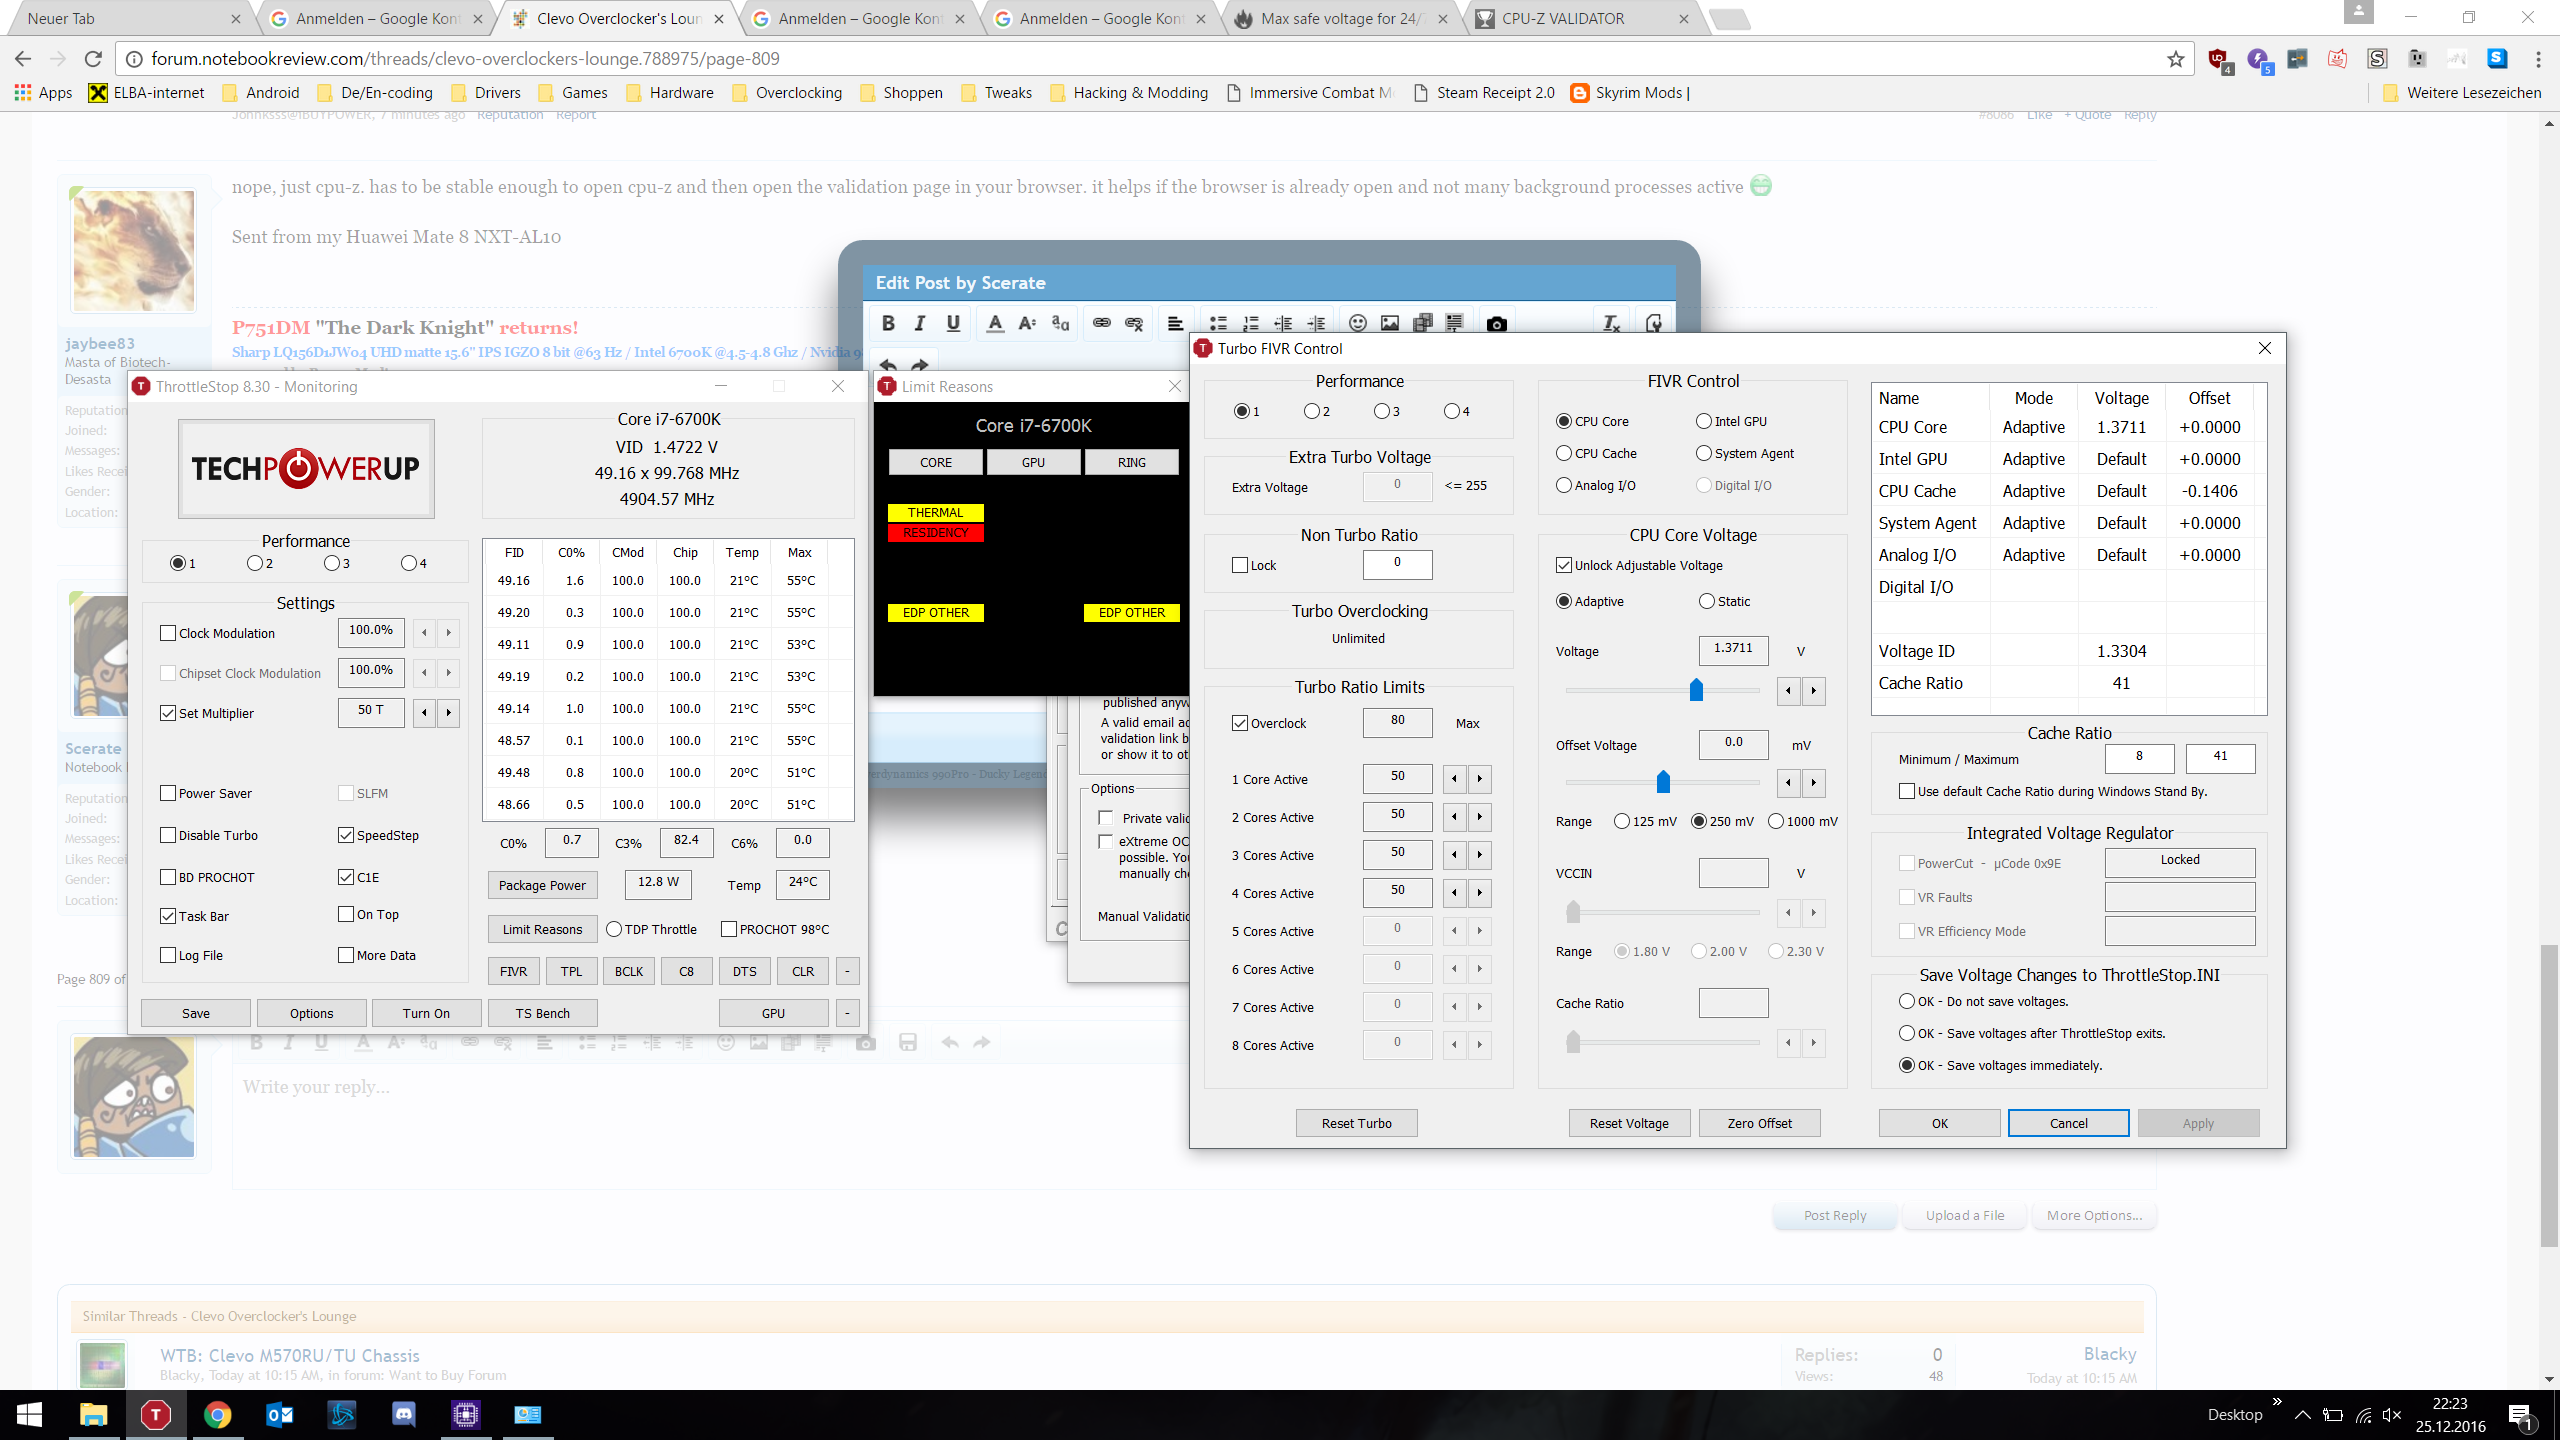Open Chrome menu three dots

pyautogui.click(x=2538, y=59)
